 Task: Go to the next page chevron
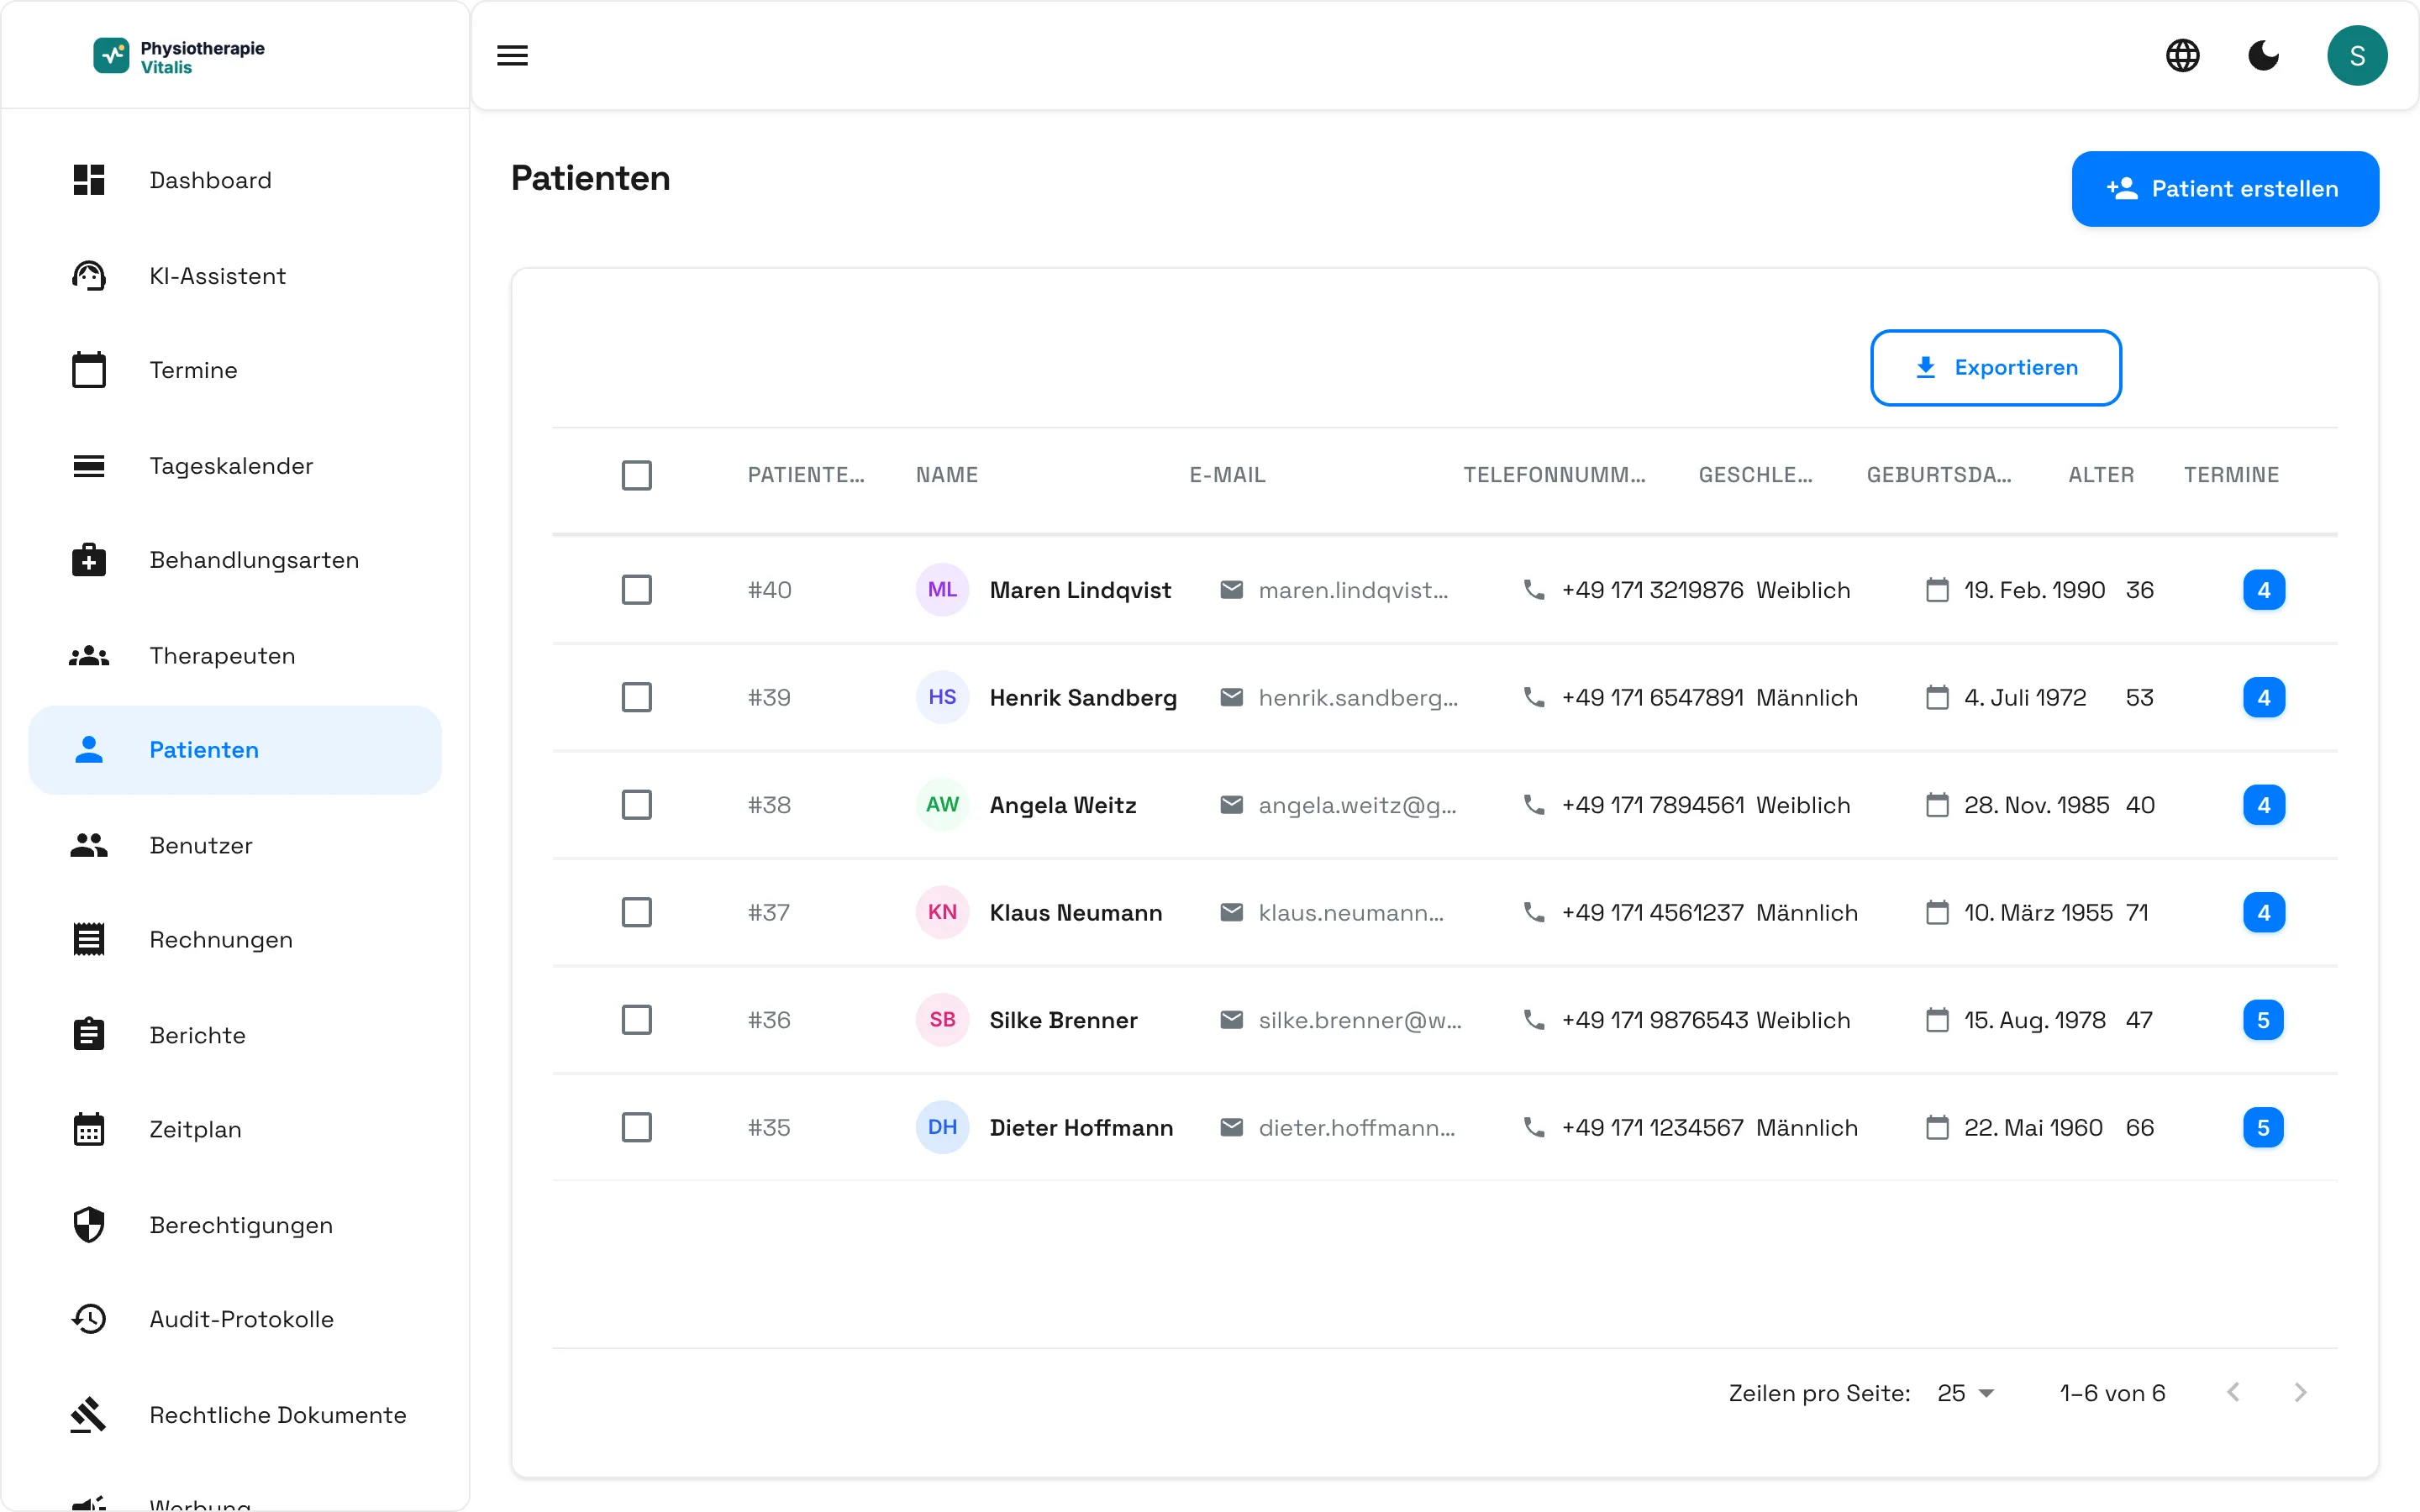pos(2300,1393)
